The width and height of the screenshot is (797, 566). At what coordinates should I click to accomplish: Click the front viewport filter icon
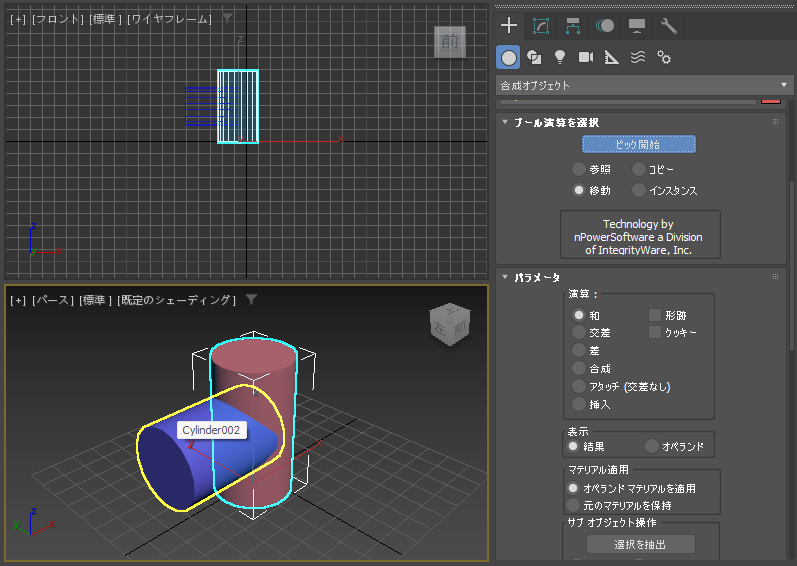(x=227, y=18)
